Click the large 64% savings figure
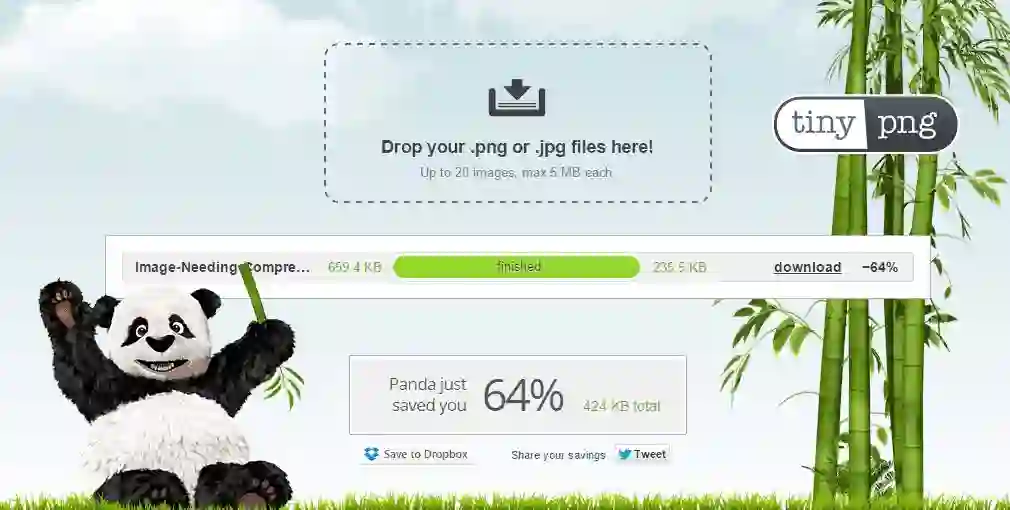Screen dimensions: 1010x510 click(x=523, y=395)
